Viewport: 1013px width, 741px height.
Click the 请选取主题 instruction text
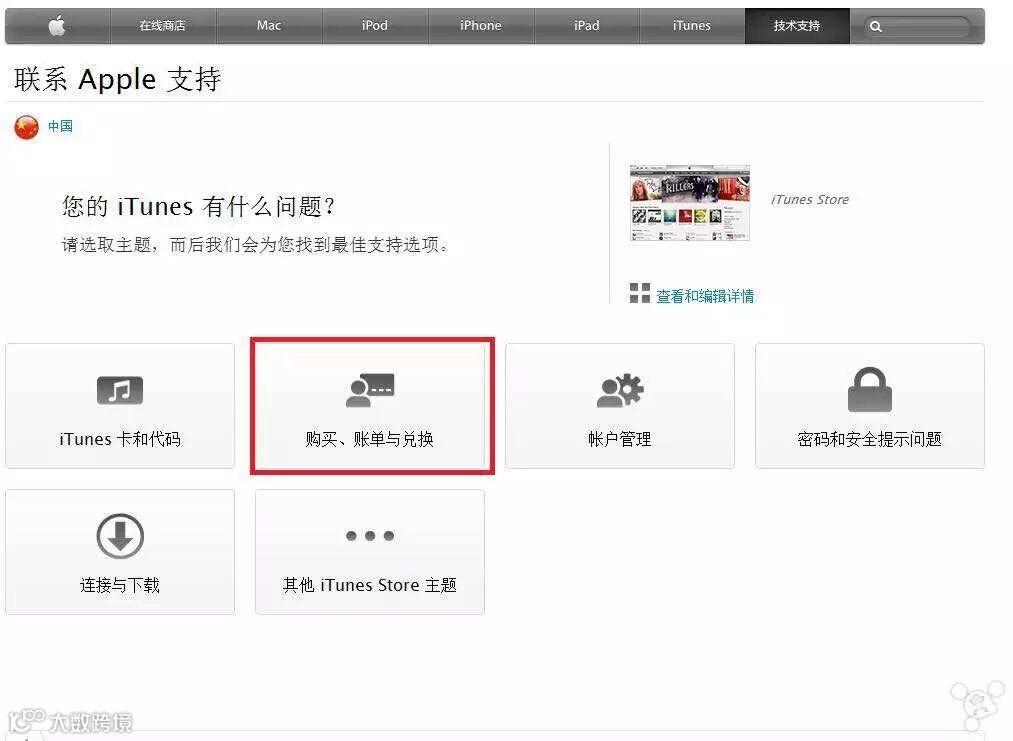(255, 245)
